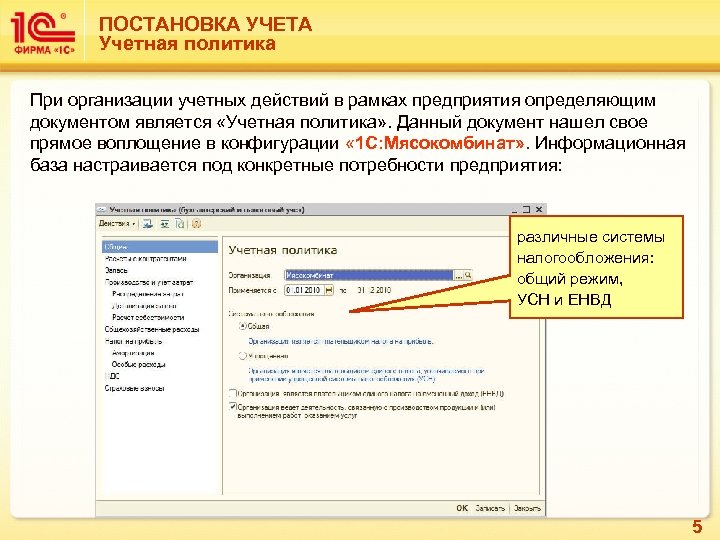The image size is (720, 540).
Task: Open Общехозяйственные расходы section
Action: pyautogui.click(x=152, y=329)
